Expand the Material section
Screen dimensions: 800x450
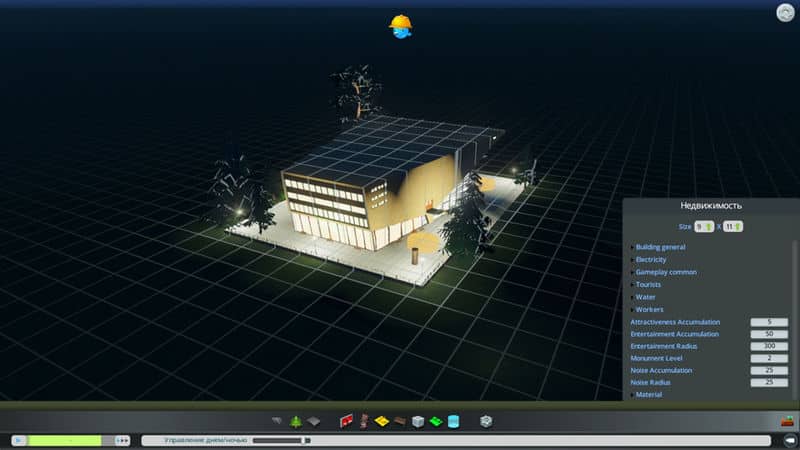648,395
